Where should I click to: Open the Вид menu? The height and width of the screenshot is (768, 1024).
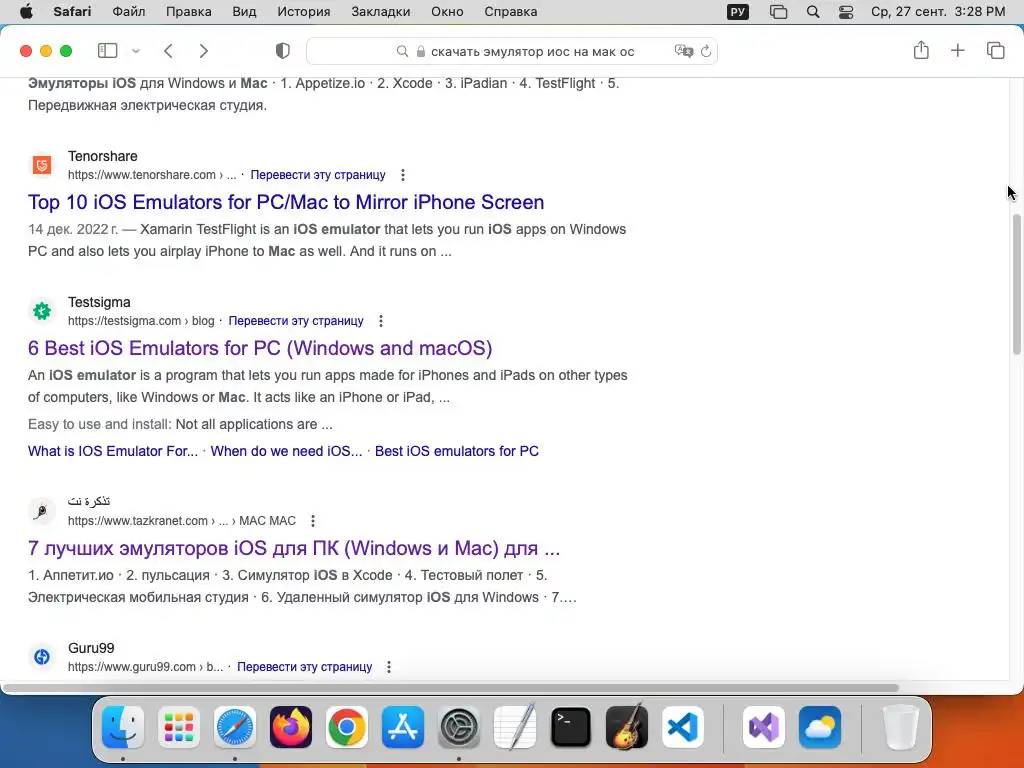pyautogui.click(x=244, y=12)
